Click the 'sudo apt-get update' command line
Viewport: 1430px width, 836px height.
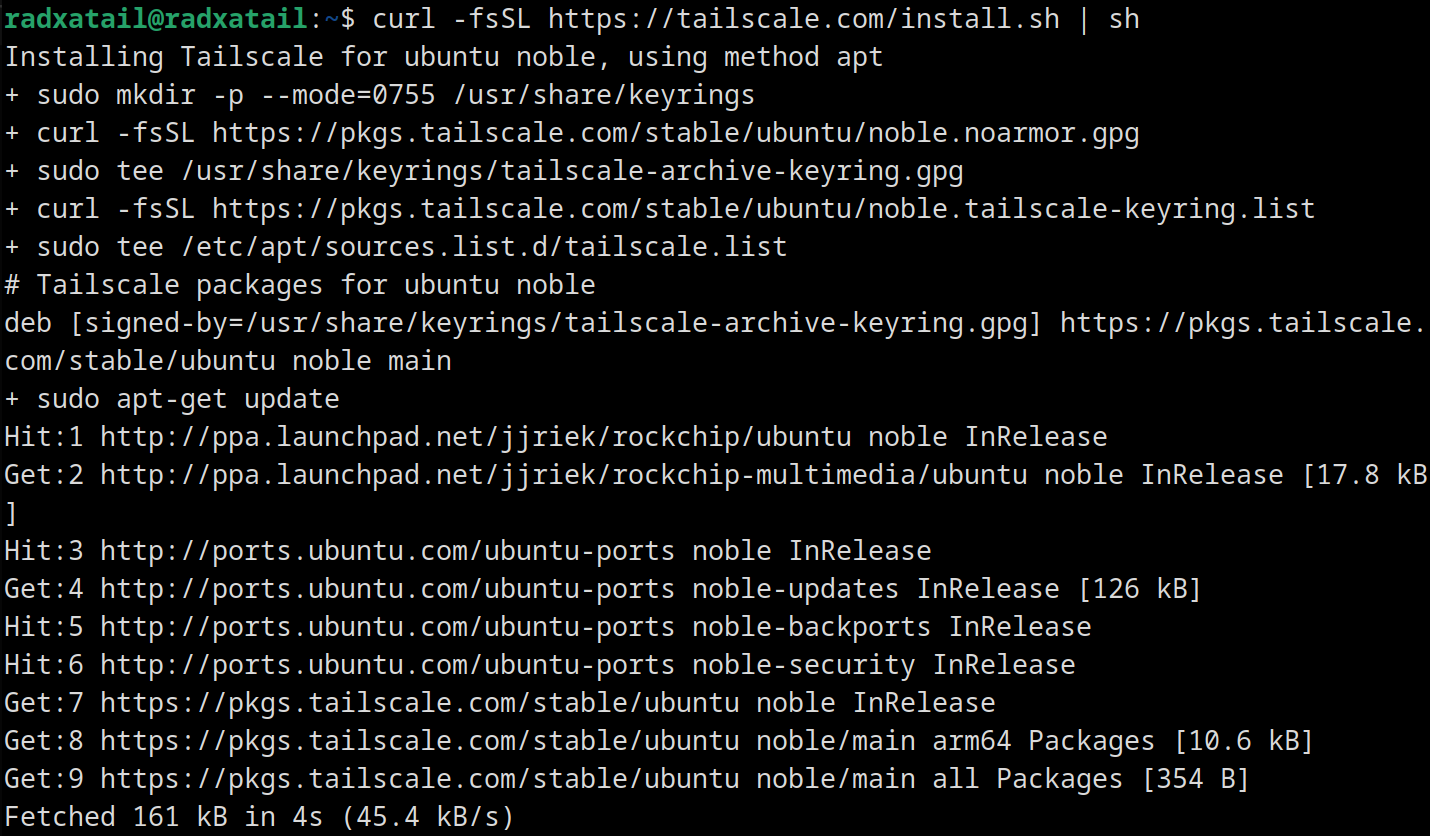tap(172, 399)
